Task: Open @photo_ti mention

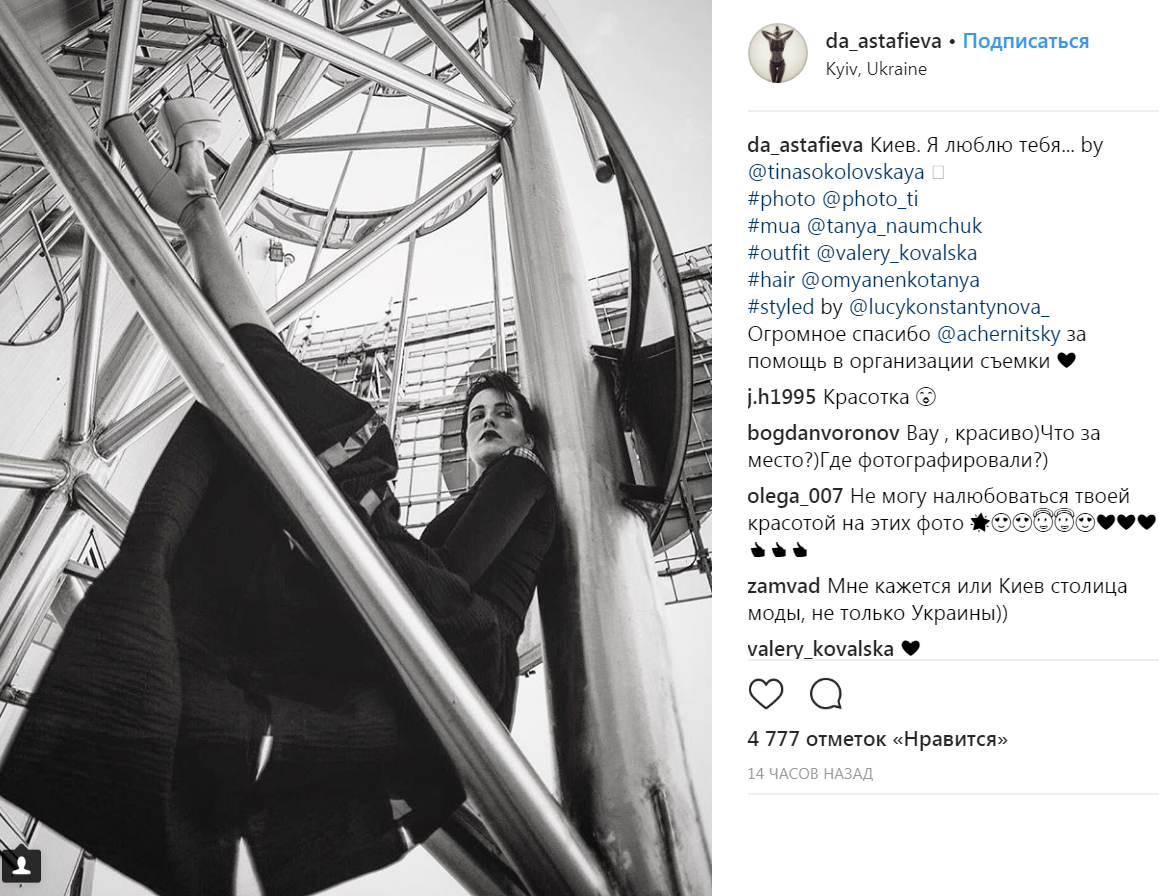Action: (x=870, y=199)
